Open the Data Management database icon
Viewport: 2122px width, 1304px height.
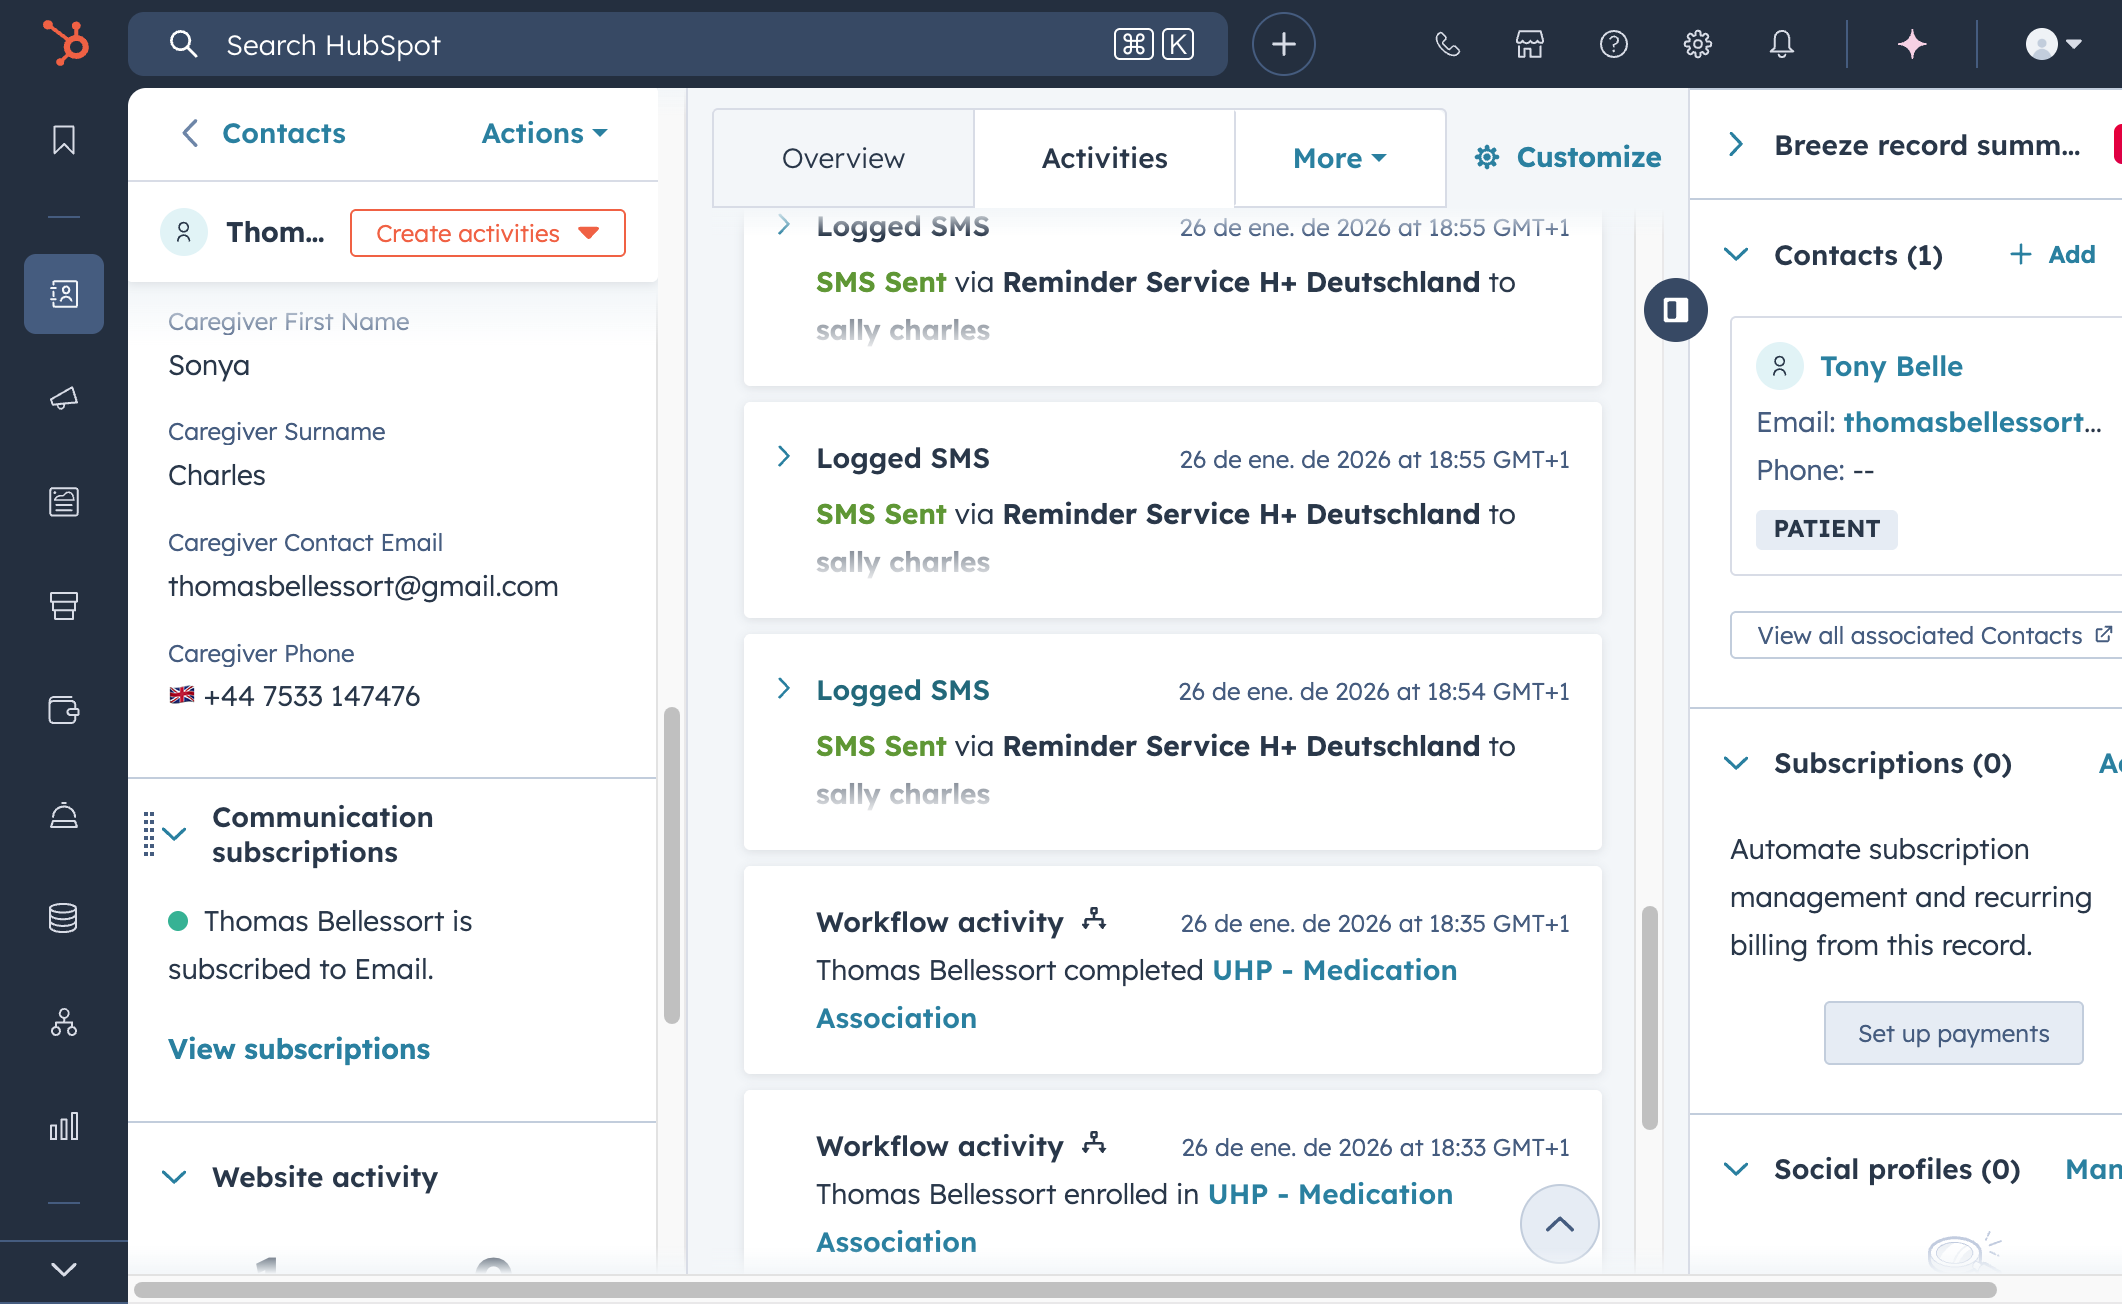[64, 918]
